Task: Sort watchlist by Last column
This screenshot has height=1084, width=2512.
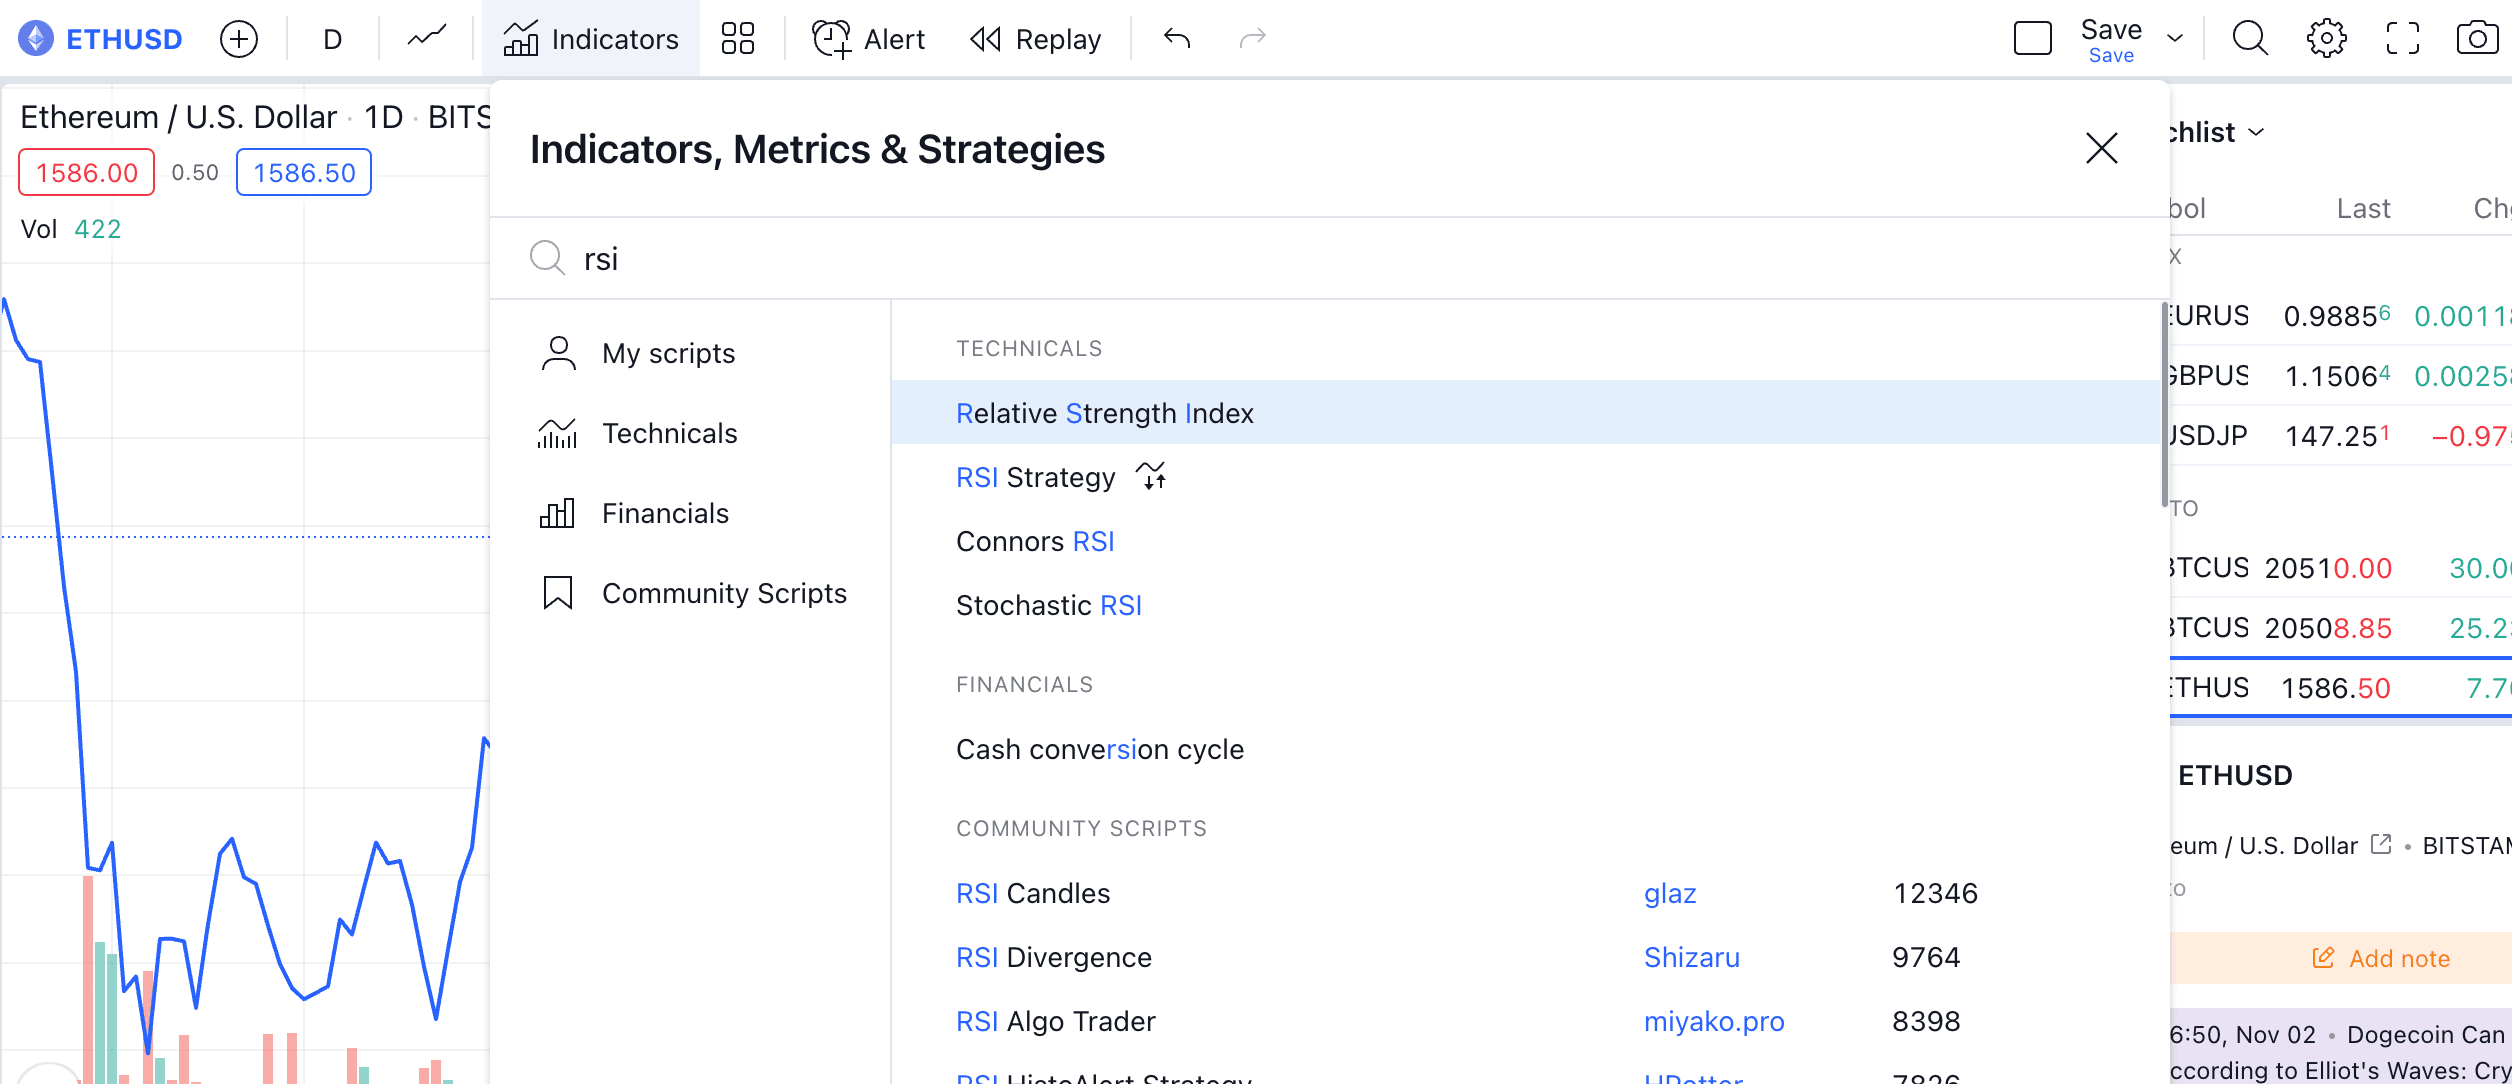Action: pos(2363,208)
